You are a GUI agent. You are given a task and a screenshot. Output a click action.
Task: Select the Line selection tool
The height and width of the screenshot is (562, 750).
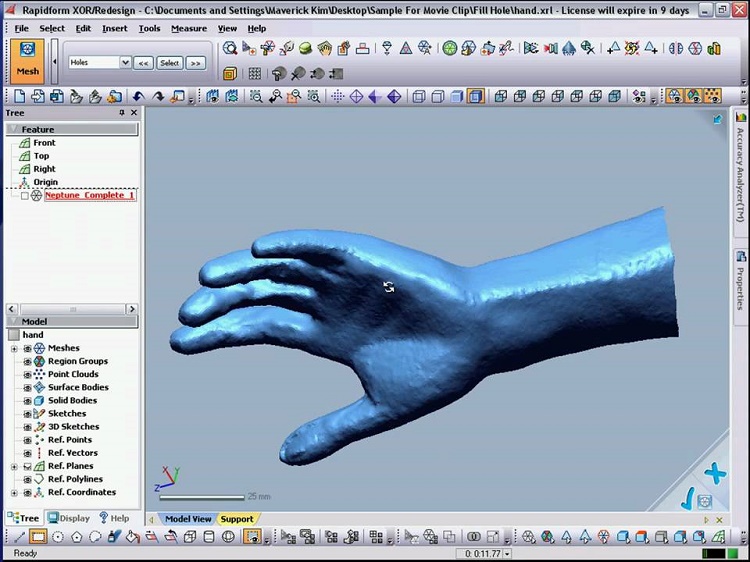click(x=20, y=537)
